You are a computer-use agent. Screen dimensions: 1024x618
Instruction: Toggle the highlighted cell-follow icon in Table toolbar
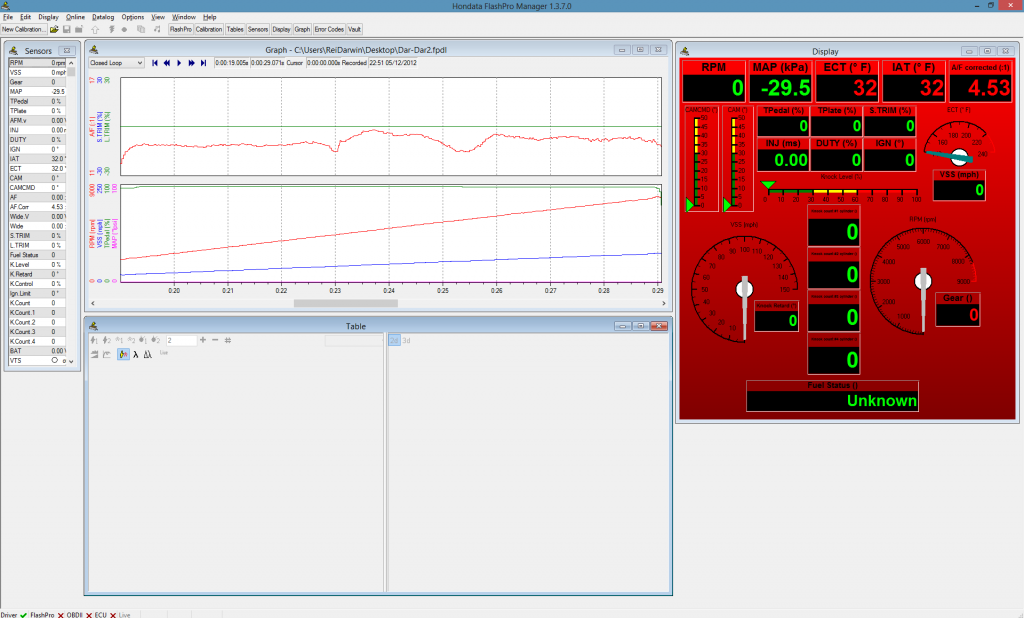[x=123, y=354]
